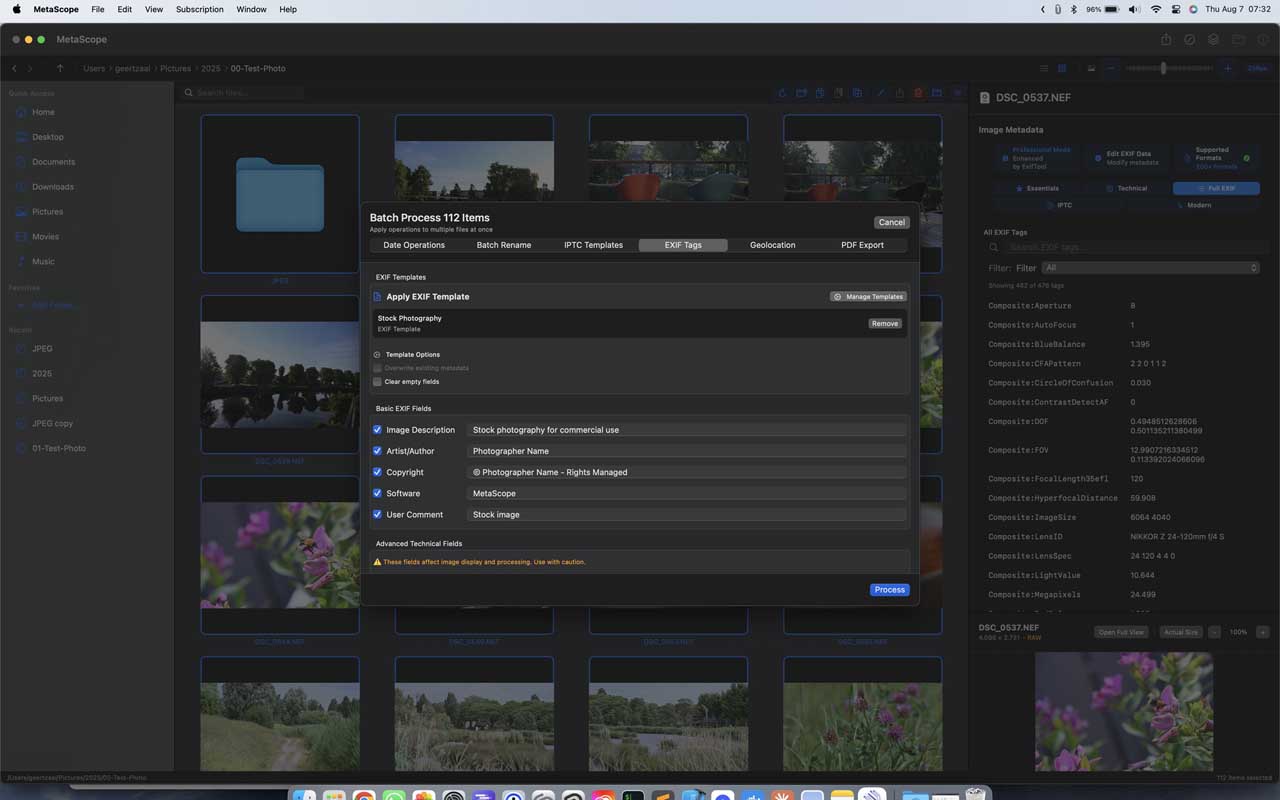Click the minus zoom-out thumbnail button
The height and width of the screenshot is (800, 1280).
coord(1111,68)
